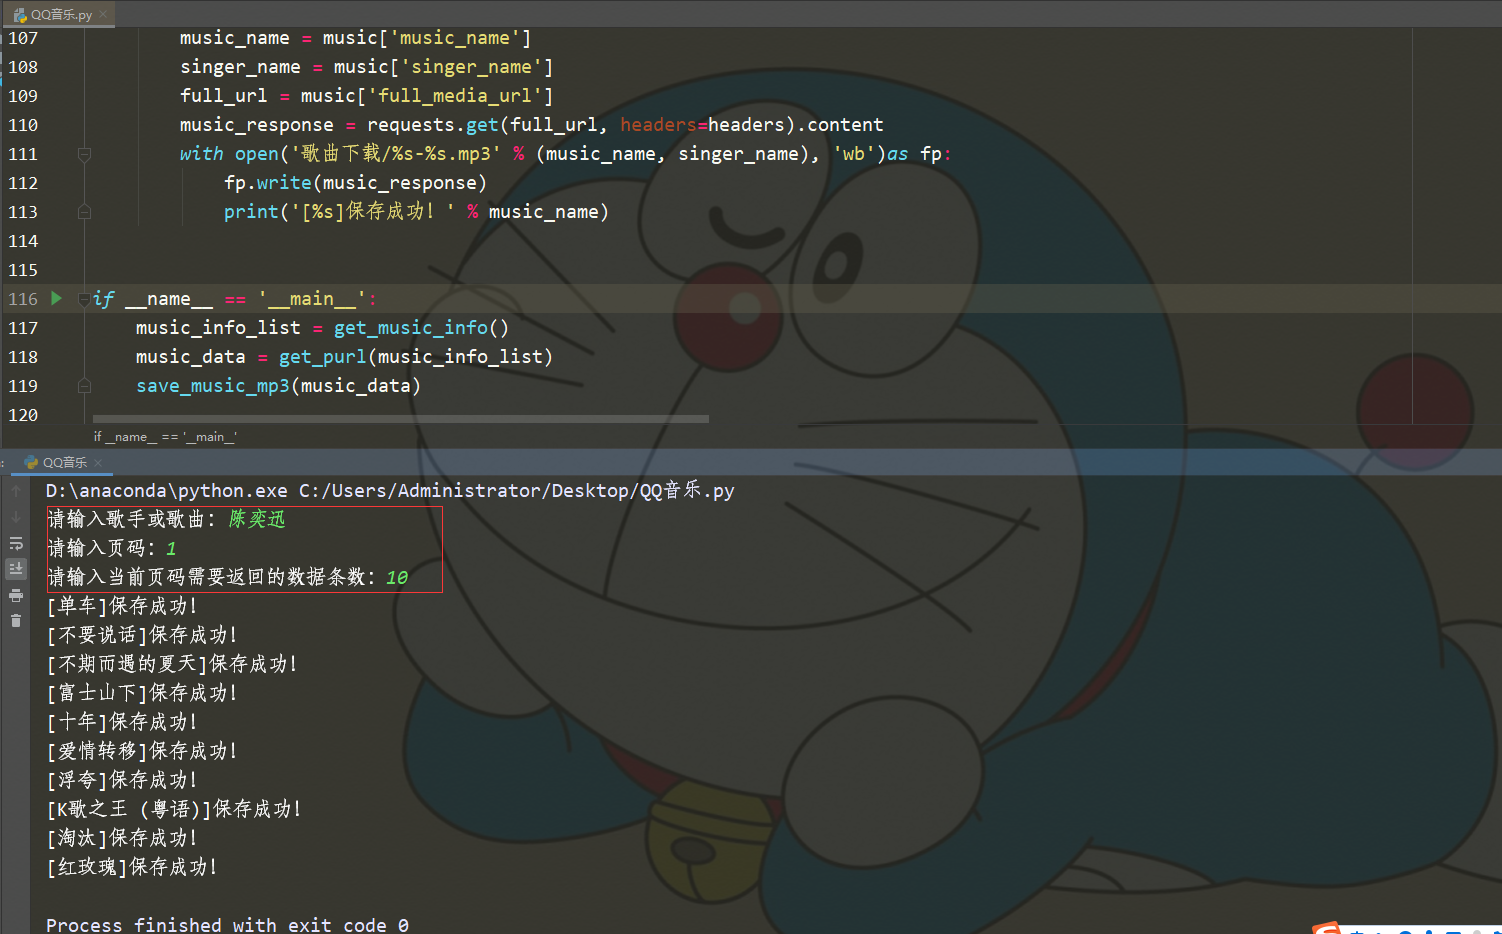This screenshot has height=934, width=1502.
Task: Click get_purl(music_info_list) call
Action: (416, 357)
